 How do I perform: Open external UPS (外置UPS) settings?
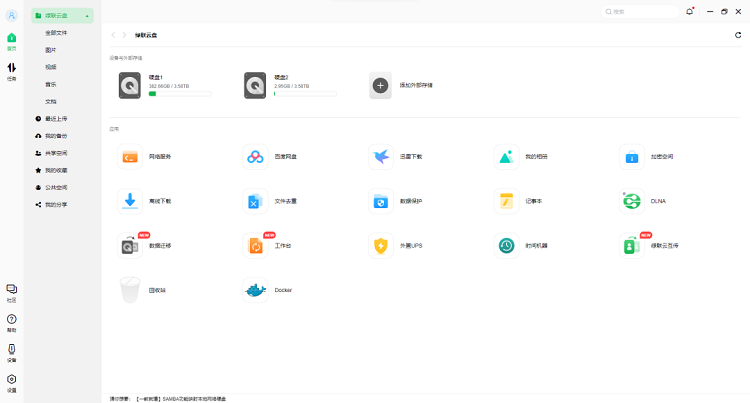(381, 245)
